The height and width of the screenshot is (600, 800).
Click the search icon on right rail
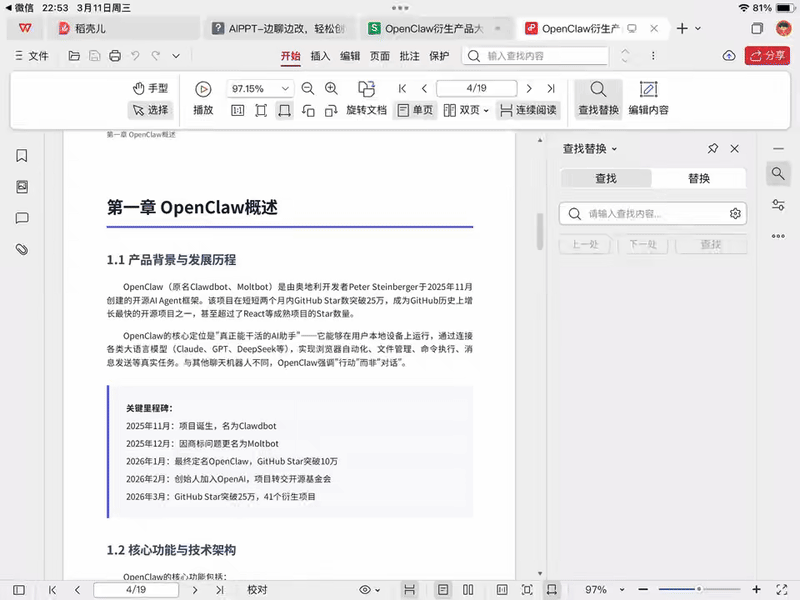coord(778,174)
